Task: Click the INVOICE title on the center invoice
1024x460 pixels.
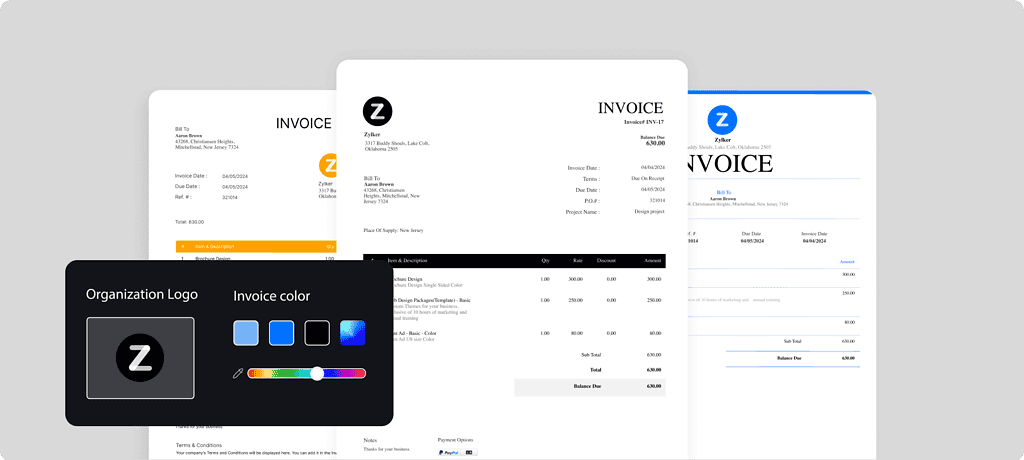Action: [630, 108]
